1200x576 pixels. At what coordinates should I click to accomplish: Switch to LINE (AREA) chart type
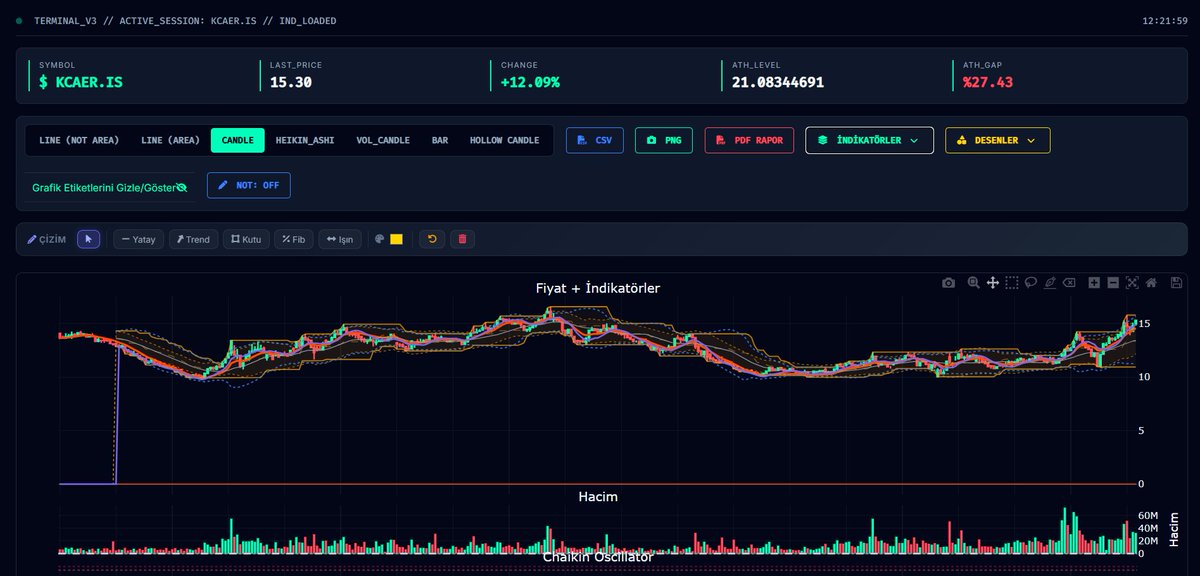[x=170, y=140]
